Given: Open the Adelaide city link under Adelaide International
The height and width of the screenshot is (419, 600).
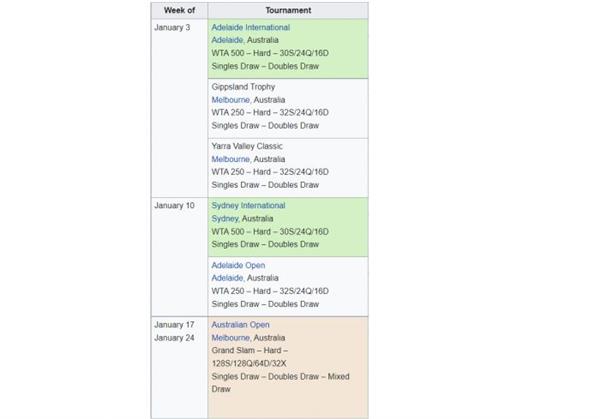Looking at the screenshot, I should pyautogui.click(x=227, y=40).
